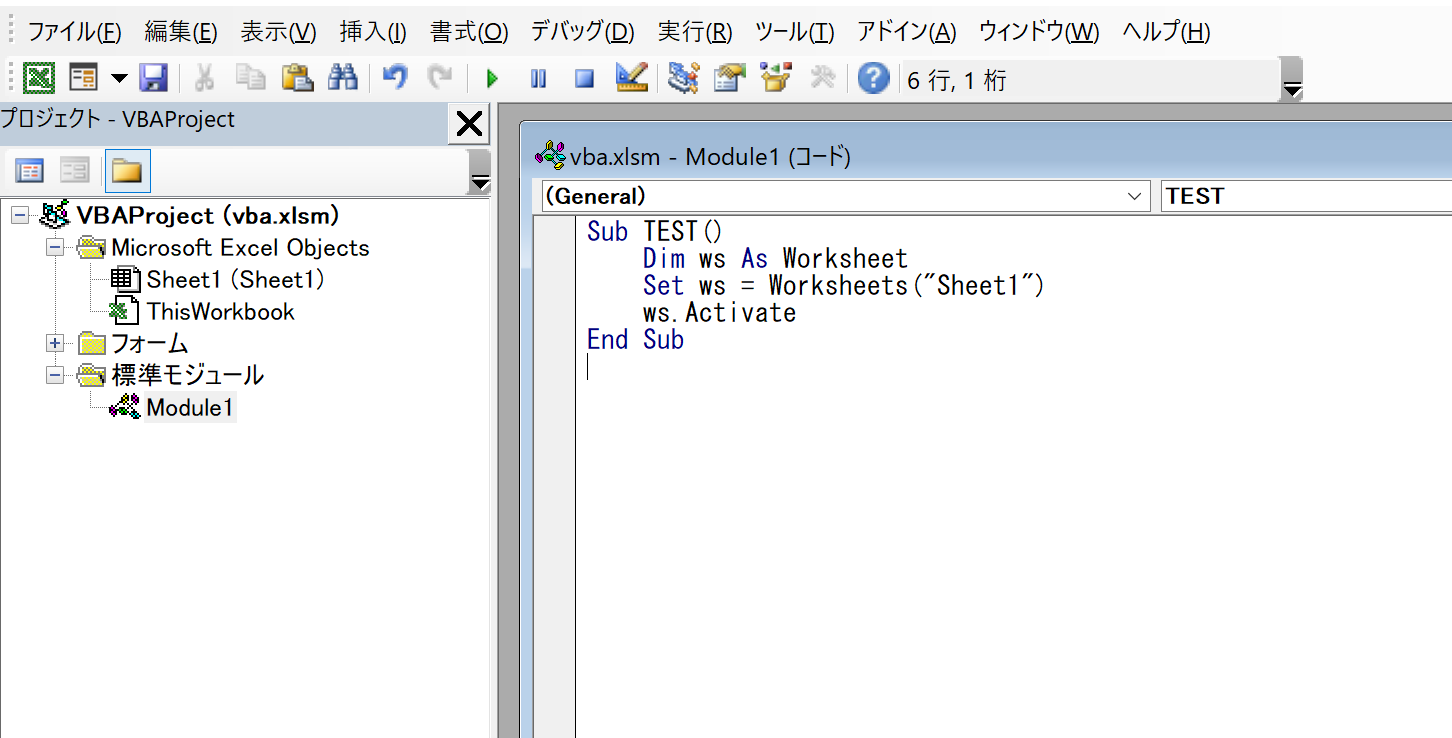Screen dimensions: 1452x738
Task: Open the 実行 menu
Action: tap(695, 31)
